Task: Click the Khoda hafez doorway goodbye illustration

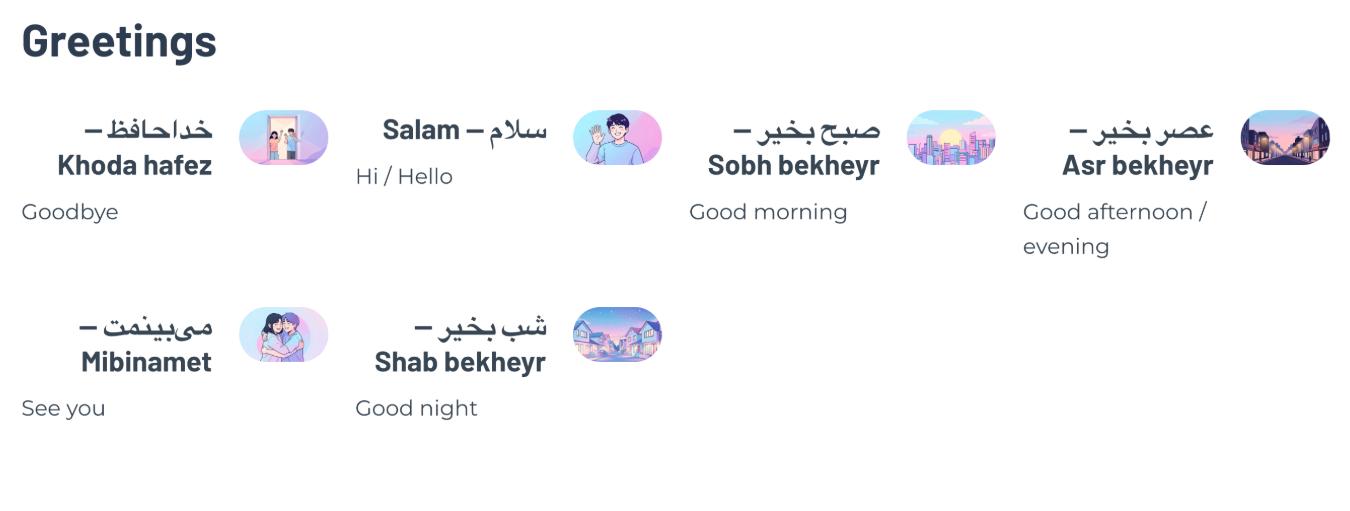Action: tap(283, 137)
